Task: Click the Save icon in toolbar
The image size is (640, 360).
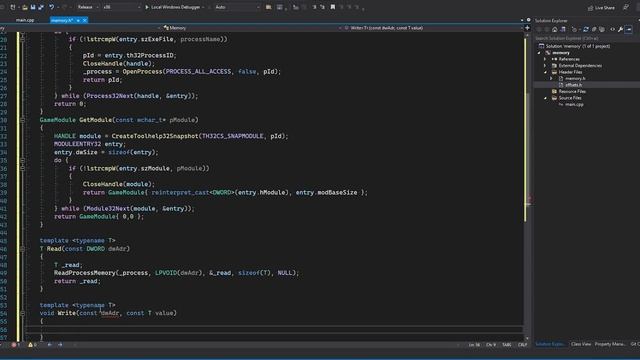Action: pos(33,7)
